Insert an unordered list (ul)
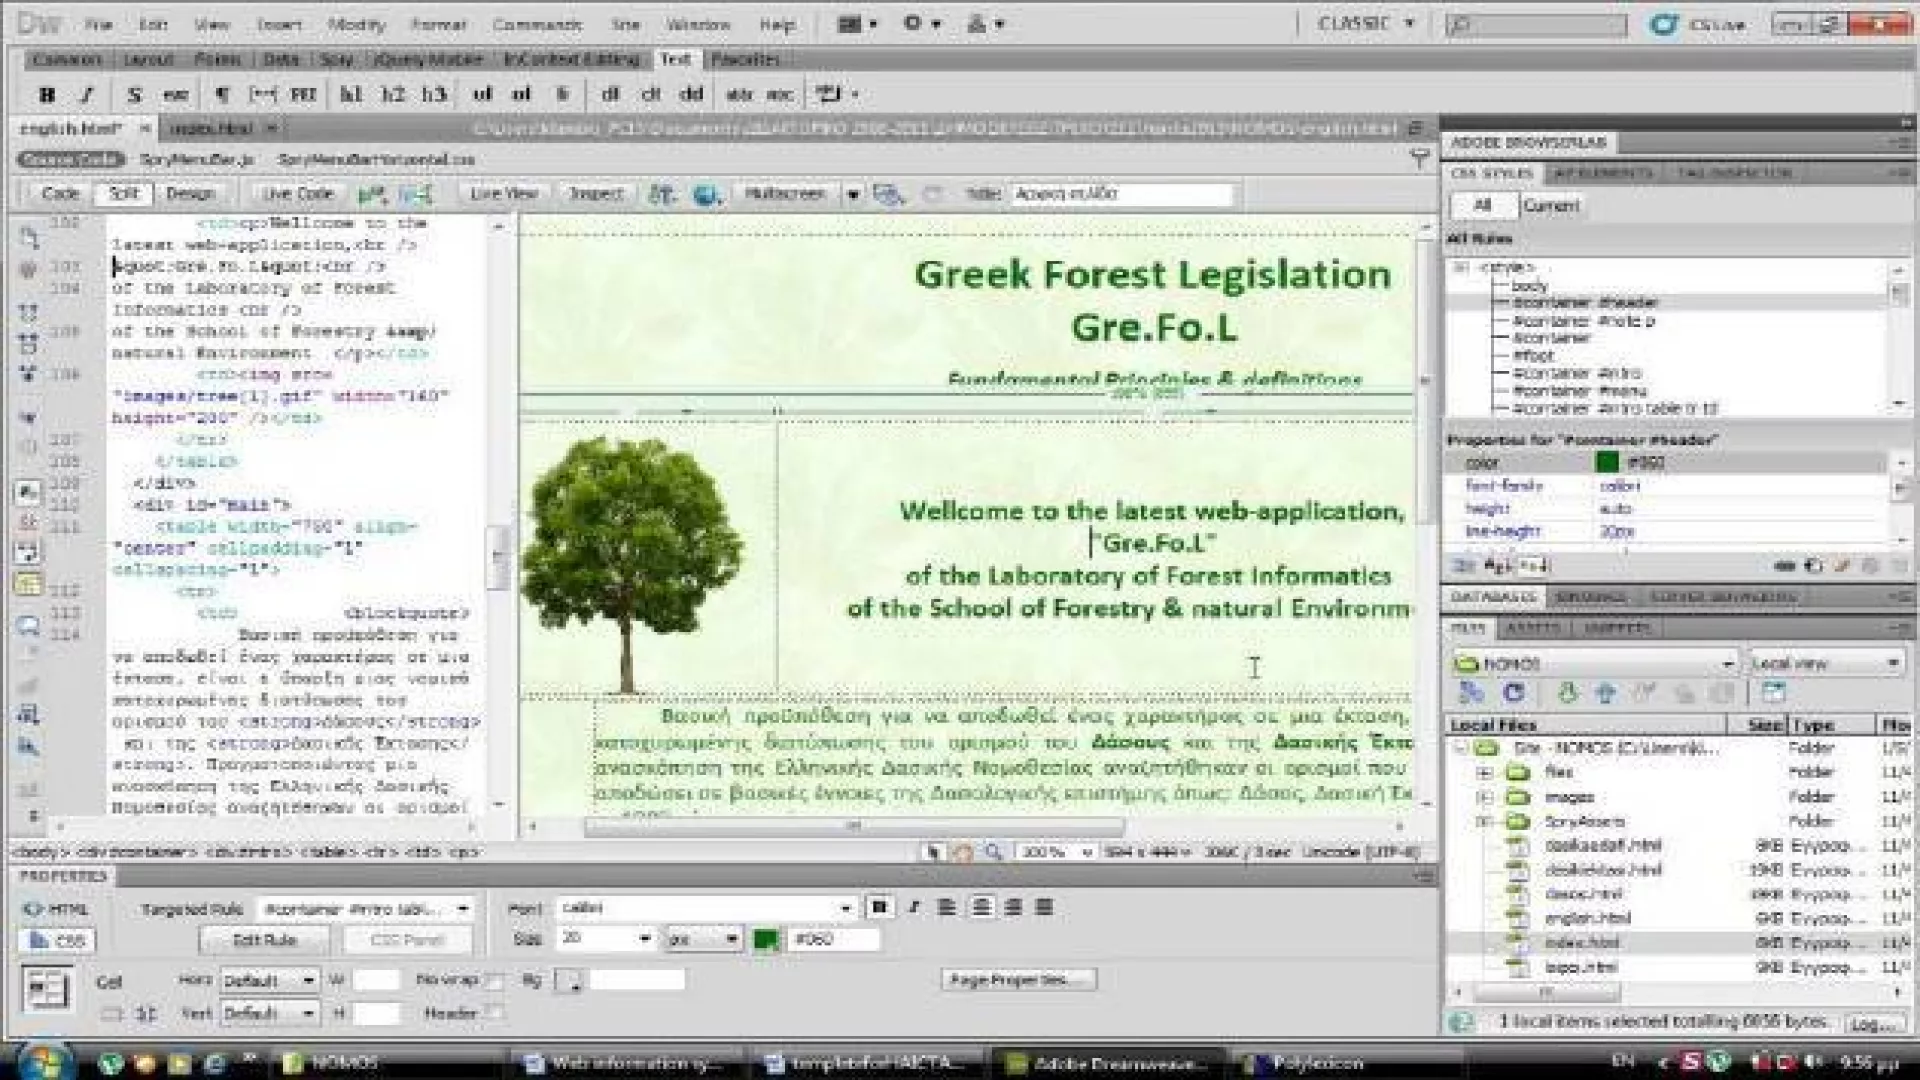The image size is (1920, 1080). pos(482,95)
